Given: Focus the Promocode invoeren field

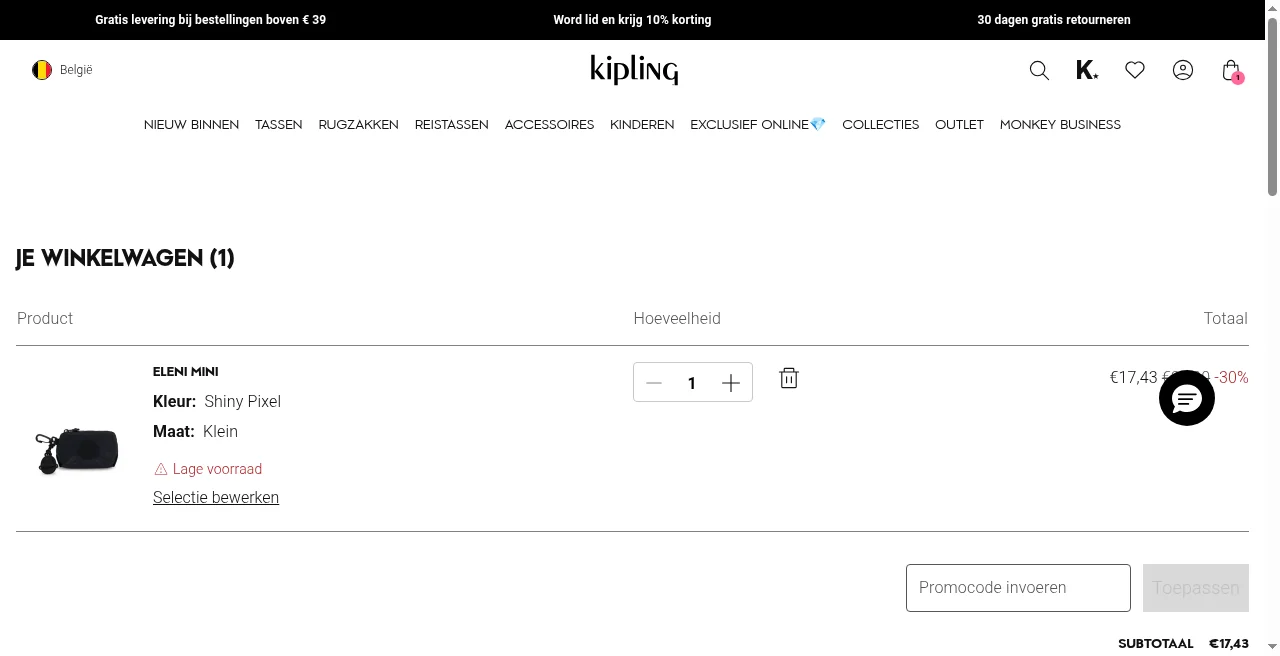Looking at the screenshot, I should 1018,588.
